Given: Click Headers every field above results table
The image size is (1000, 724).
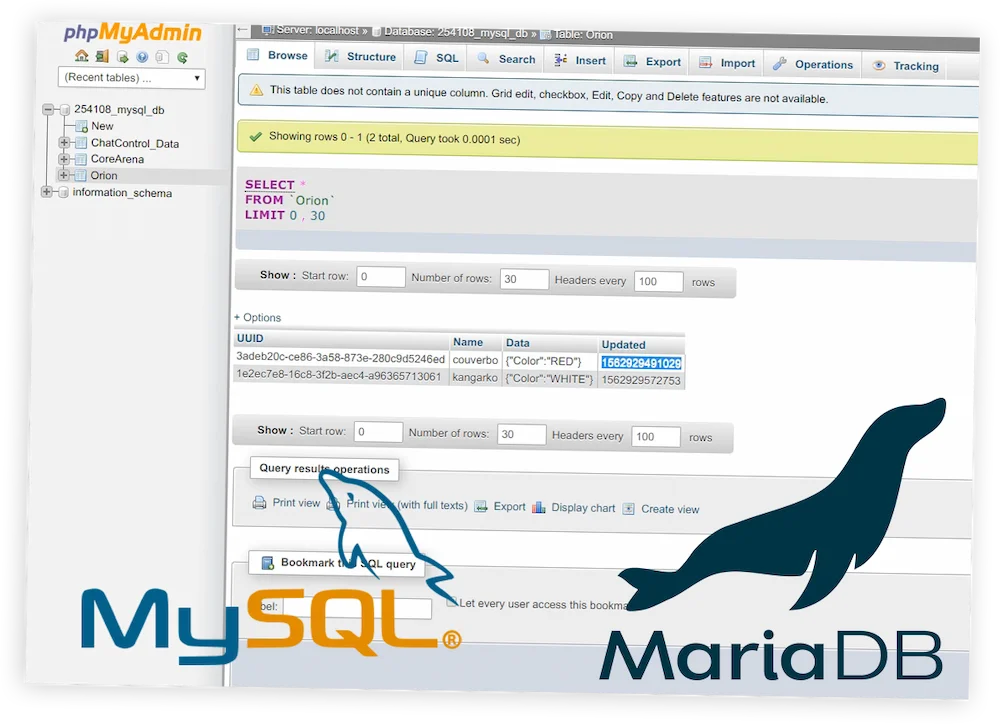Looking at the screenshot, I should (659, 281).
